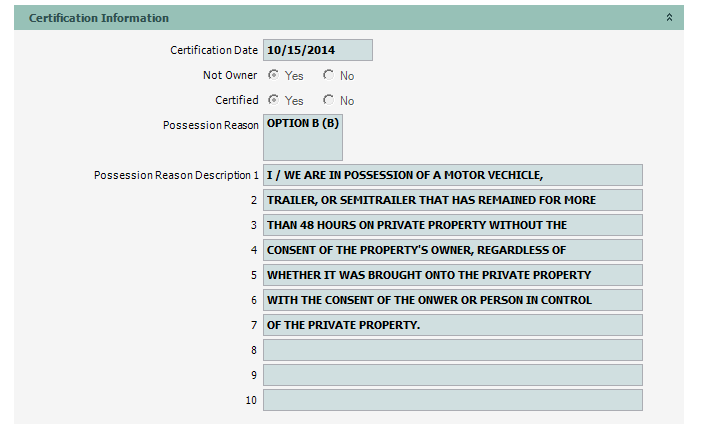Click Possession Reason Description line 1 field

[452, 175]
